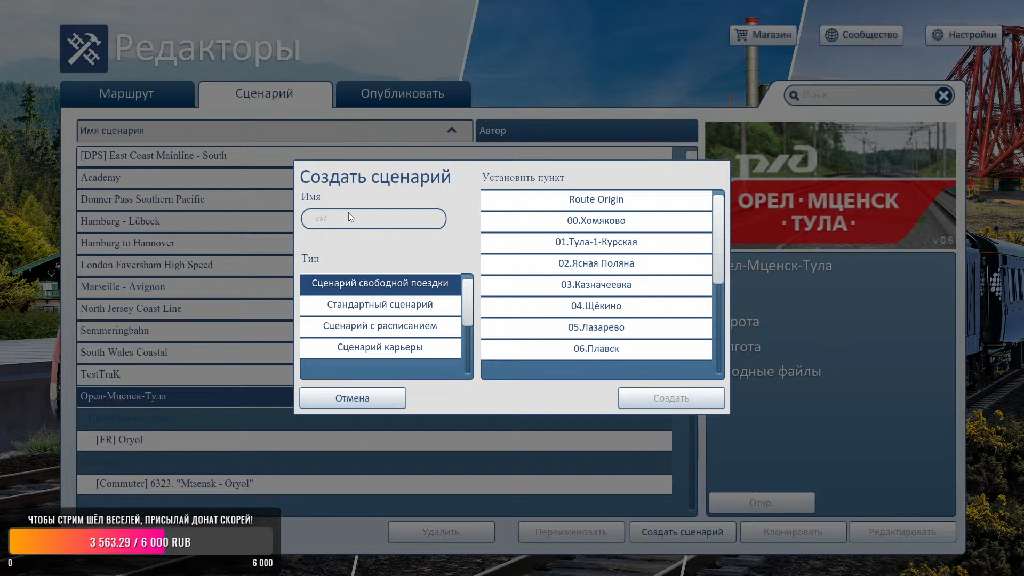Image resolution: width=1024 pixels, height=576 pixels.
Task: Click the donation goal progress bar
Action: tap(141, 543)
